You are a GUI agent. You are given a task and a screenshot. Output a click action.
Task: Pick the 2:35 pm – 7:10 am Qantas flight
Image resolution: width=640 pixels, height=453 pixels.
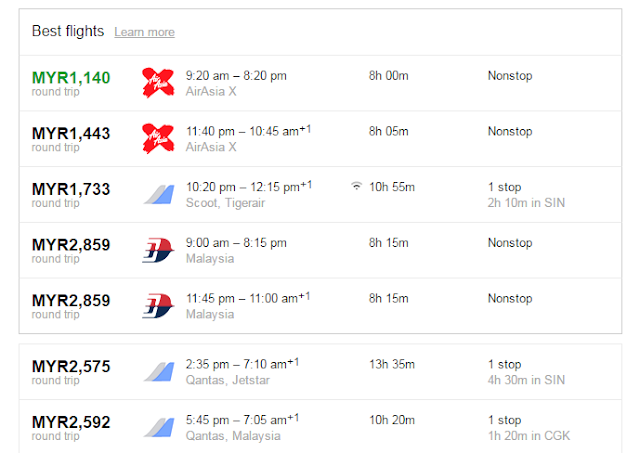click(243, 365)
